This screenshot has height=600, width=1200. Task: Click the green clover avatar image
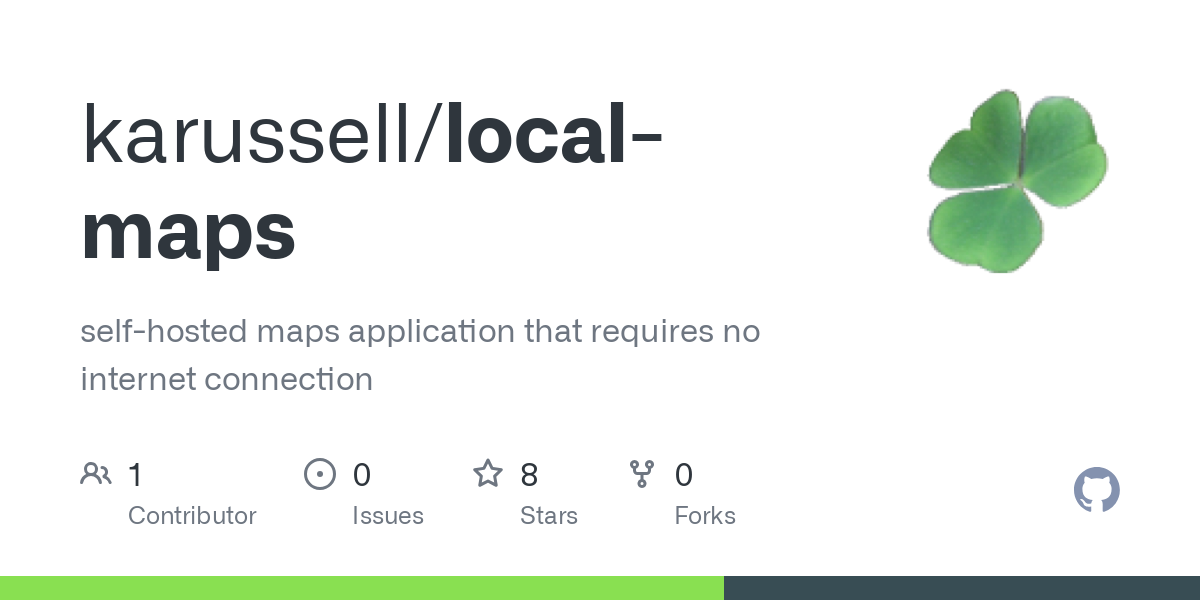coord(1018,181)
